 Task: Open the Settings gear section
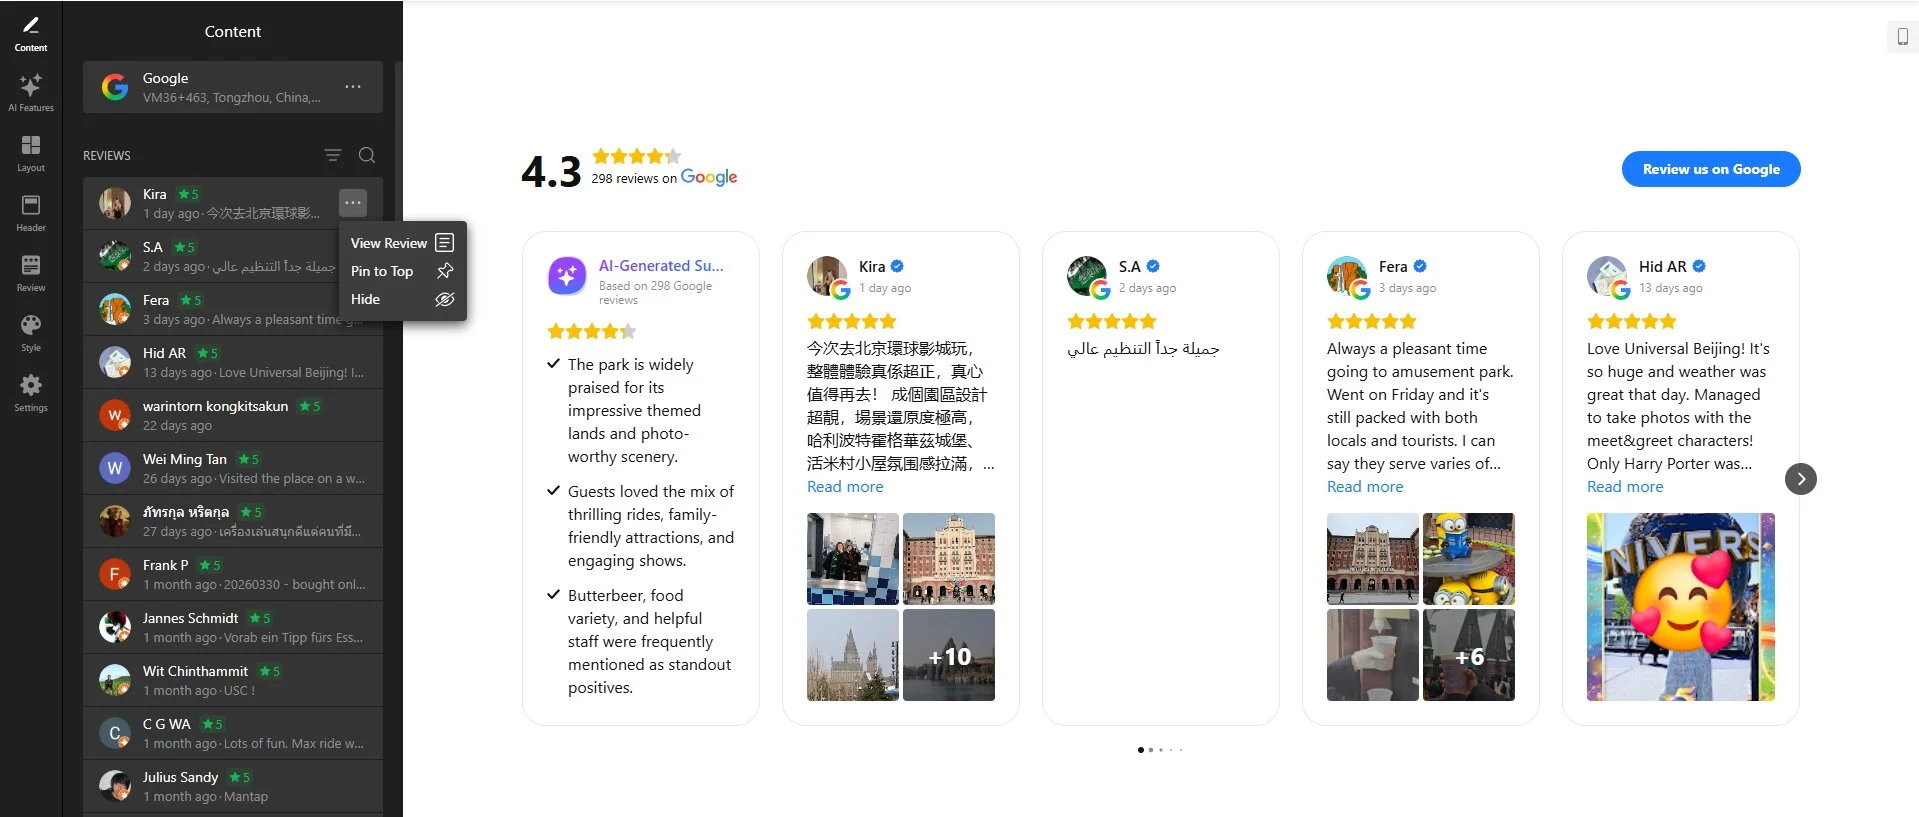(x=31, y=393)
